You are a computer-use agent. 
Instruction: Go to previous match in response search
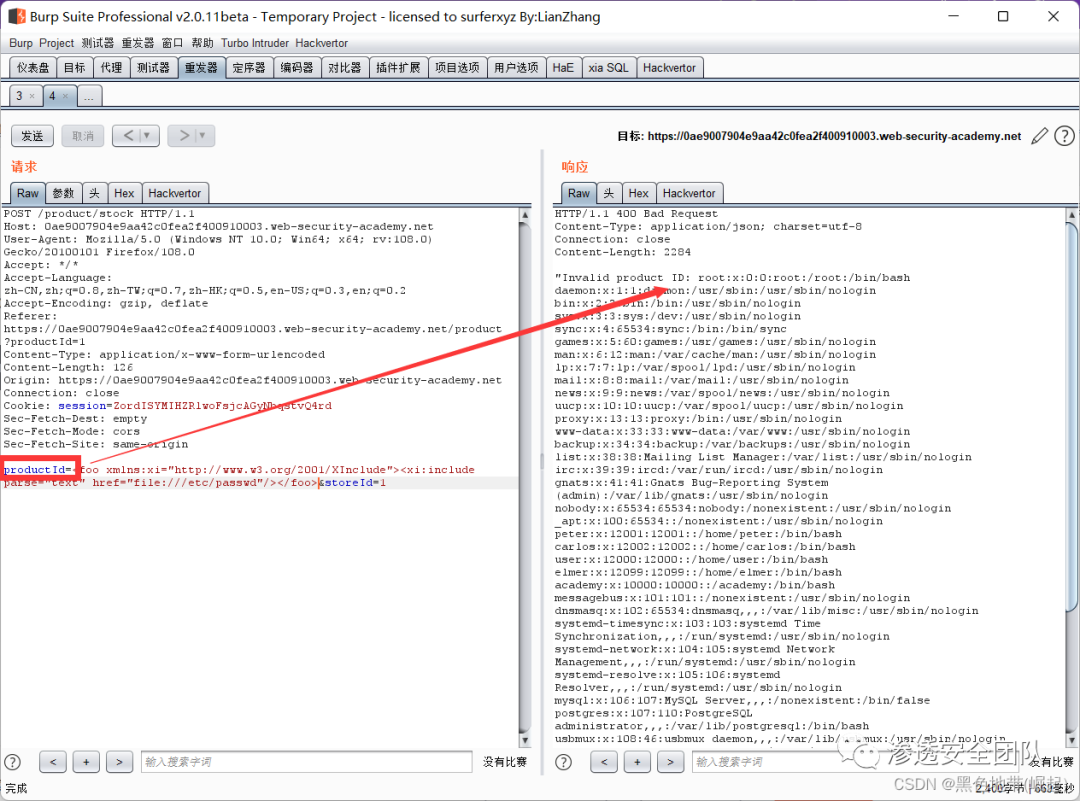(x=604, y=762)
